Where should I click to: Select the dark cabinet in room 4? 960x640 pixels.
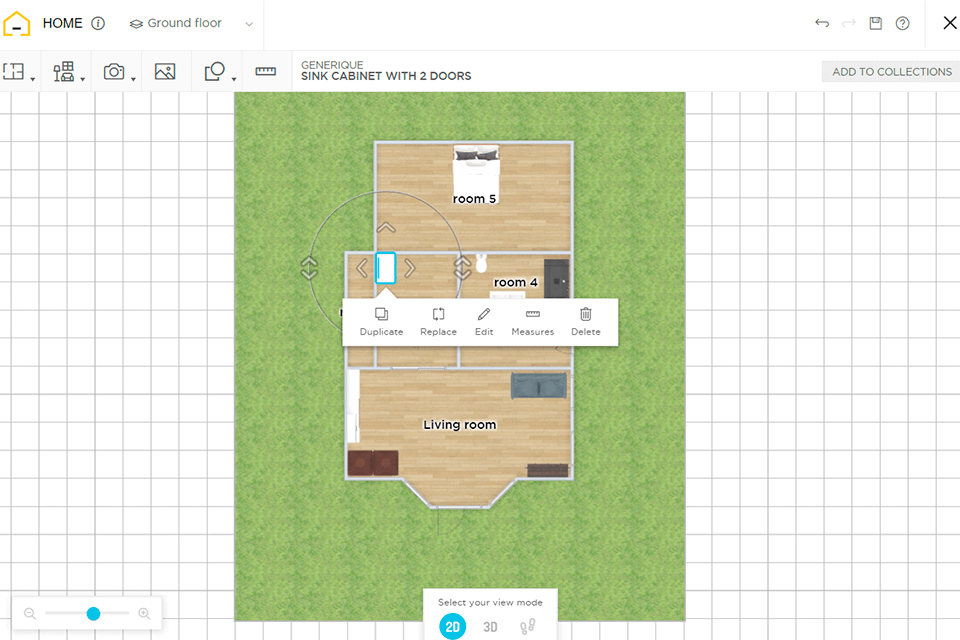click(557, 279)
